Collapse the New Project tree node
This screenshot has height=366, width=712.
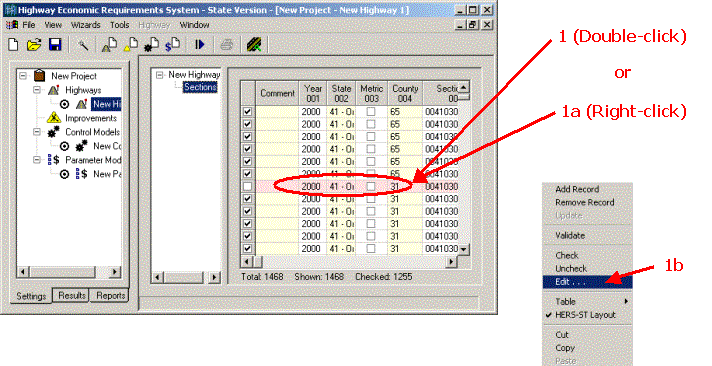(x=23, y=76)
